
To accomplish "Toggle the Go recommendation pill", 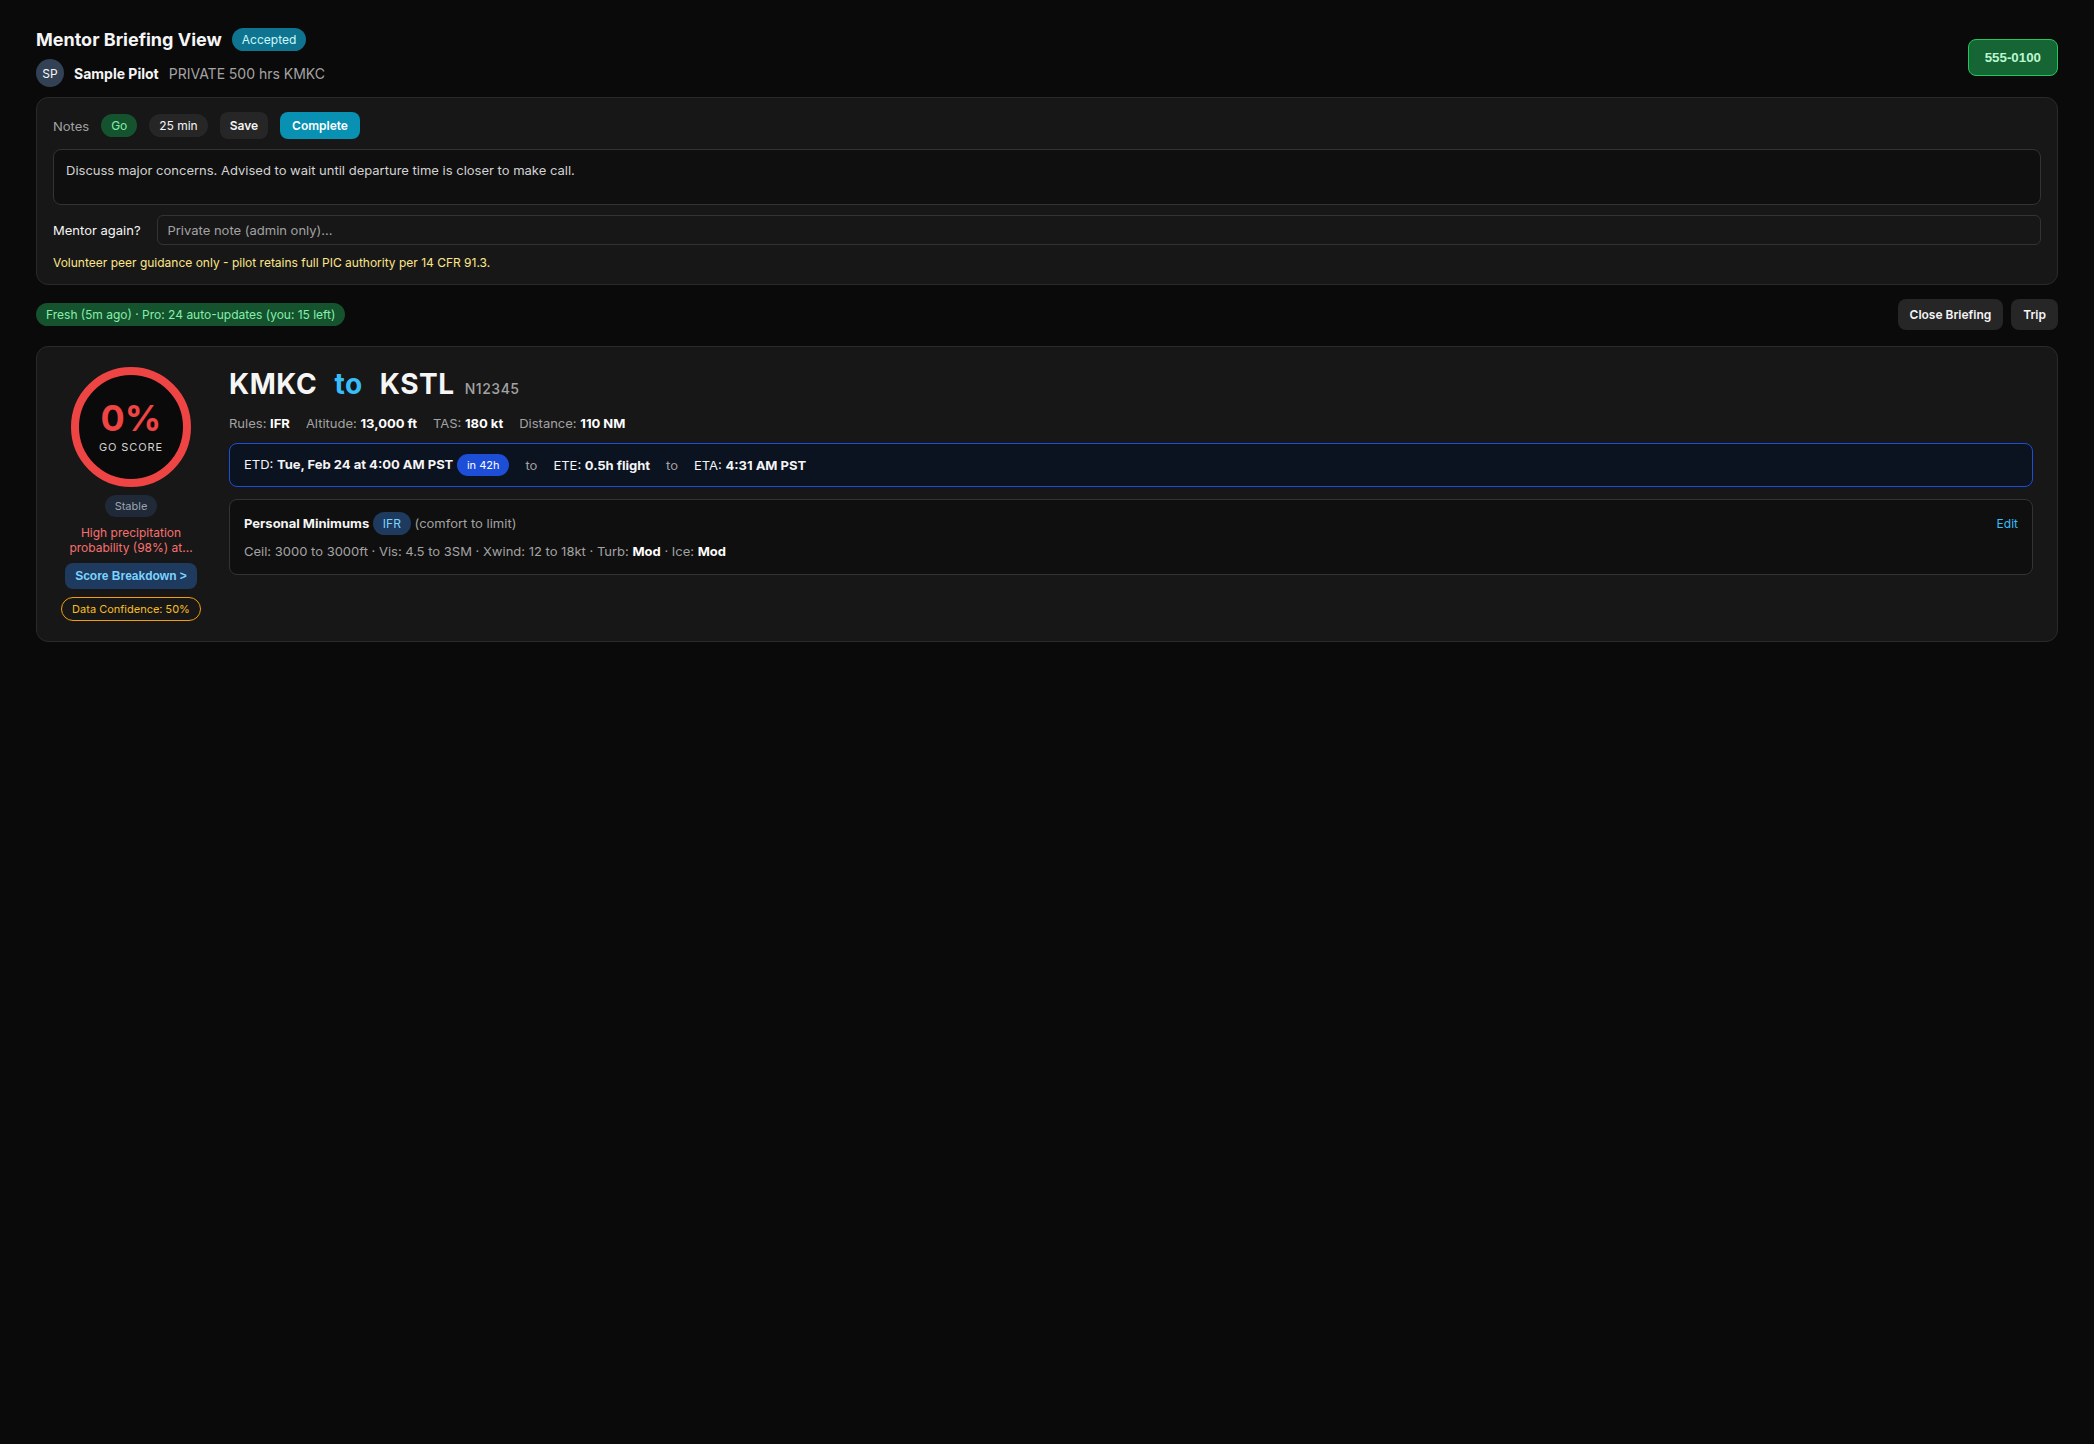I will 119,126.
